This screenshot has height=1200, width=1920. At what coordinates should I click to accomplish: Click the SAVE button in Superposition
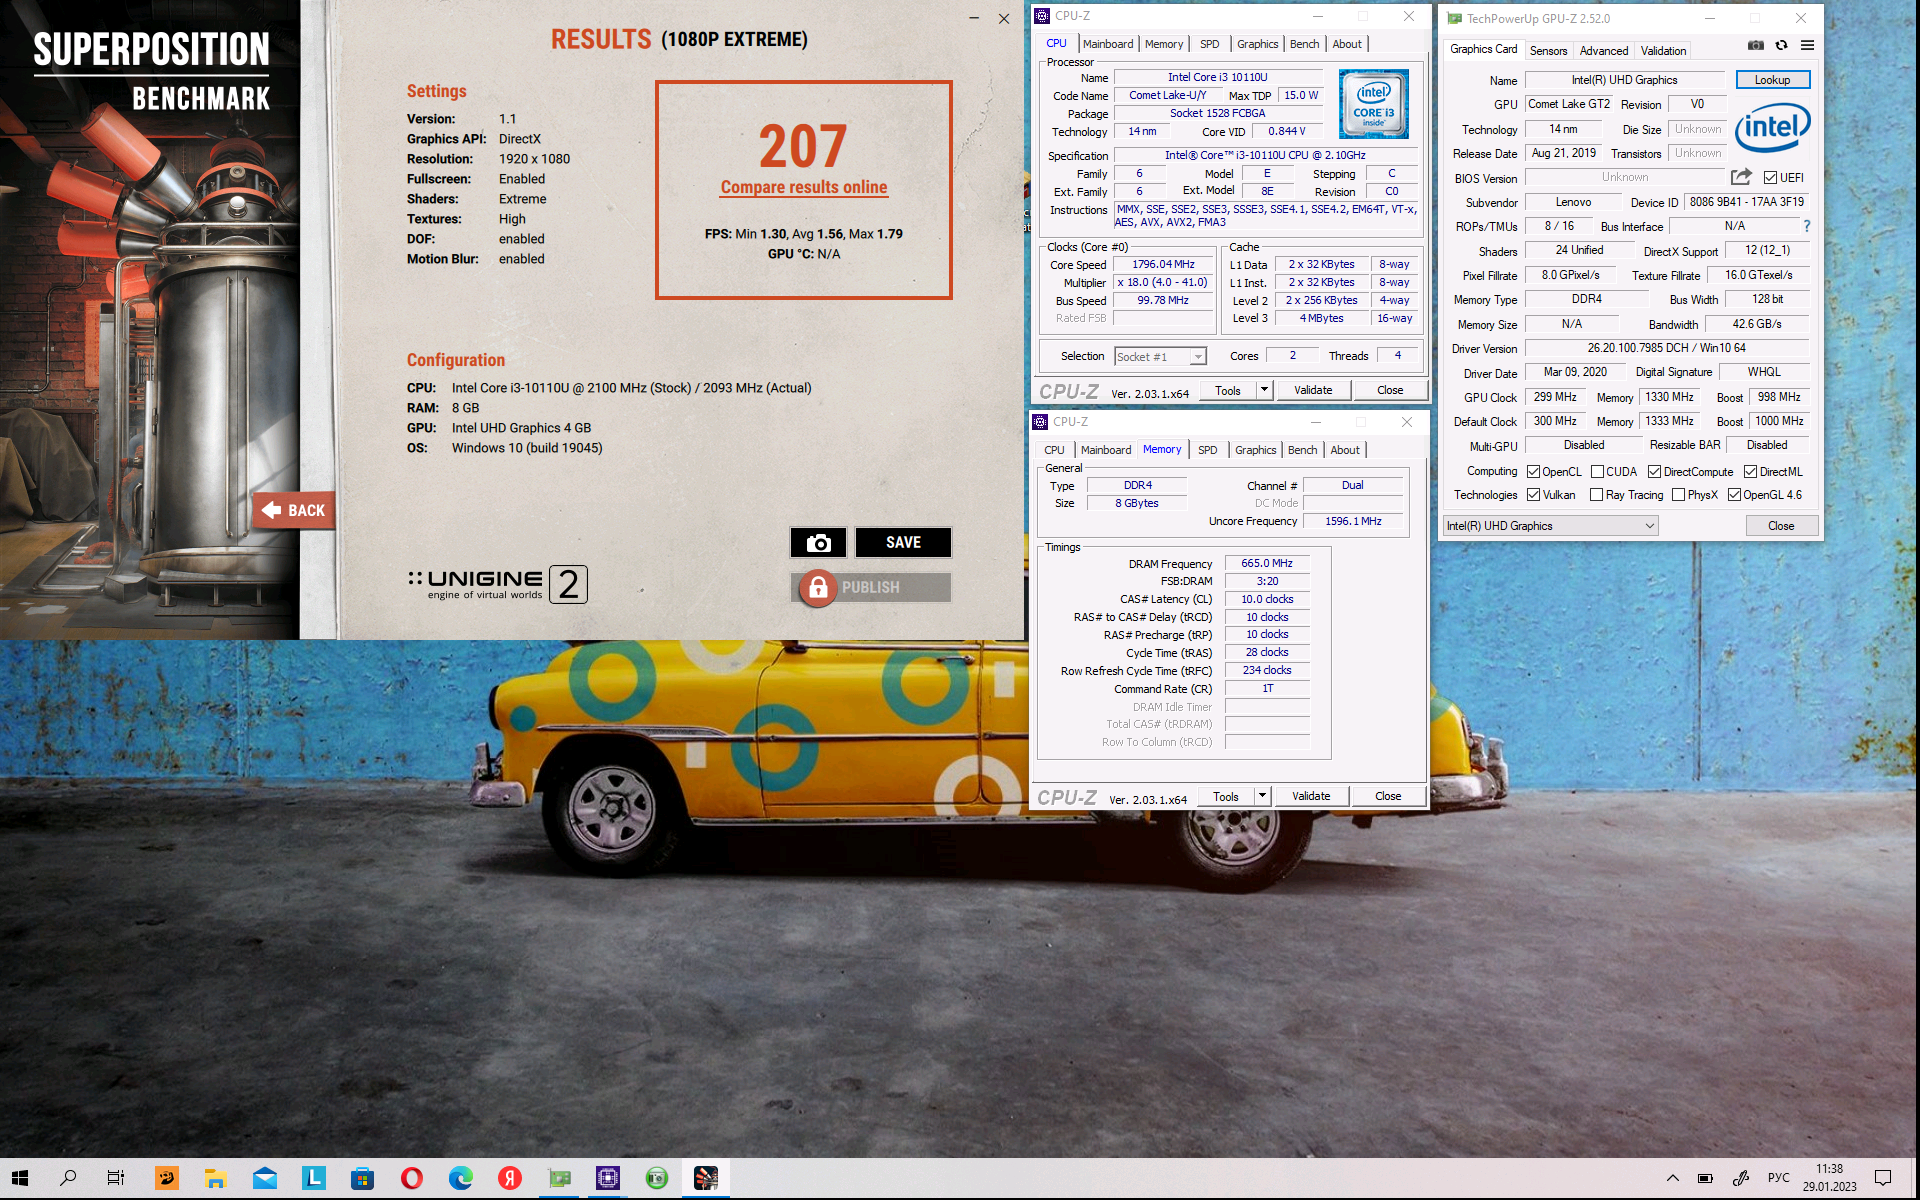903,542
